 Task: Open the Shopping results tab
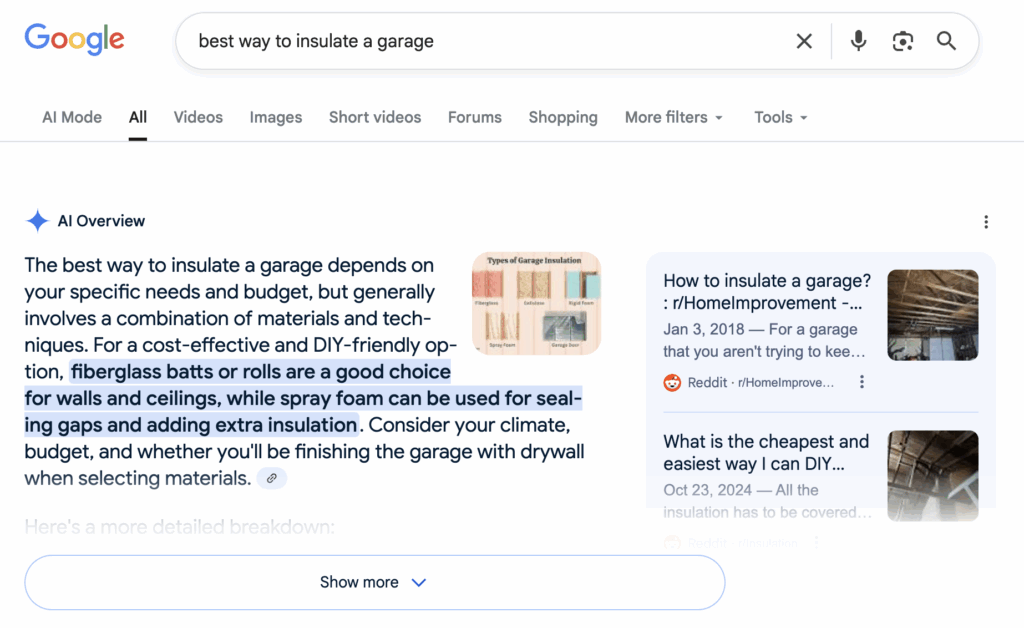[x=563, y=117]
